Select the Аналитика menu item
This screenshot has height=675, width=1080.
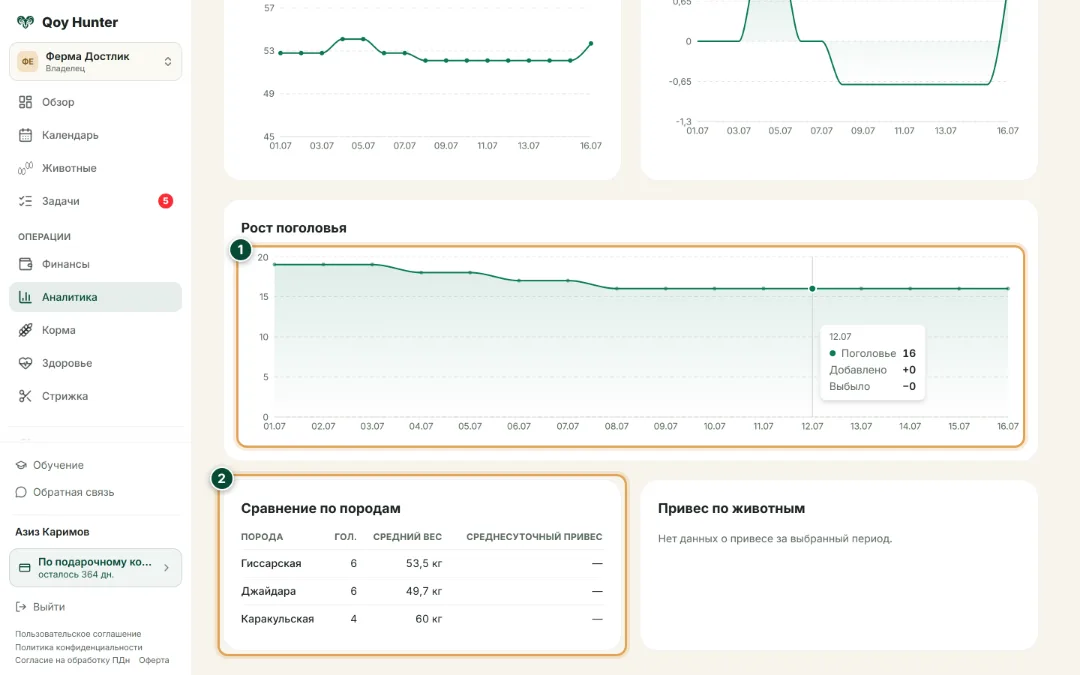pos(96,297)
